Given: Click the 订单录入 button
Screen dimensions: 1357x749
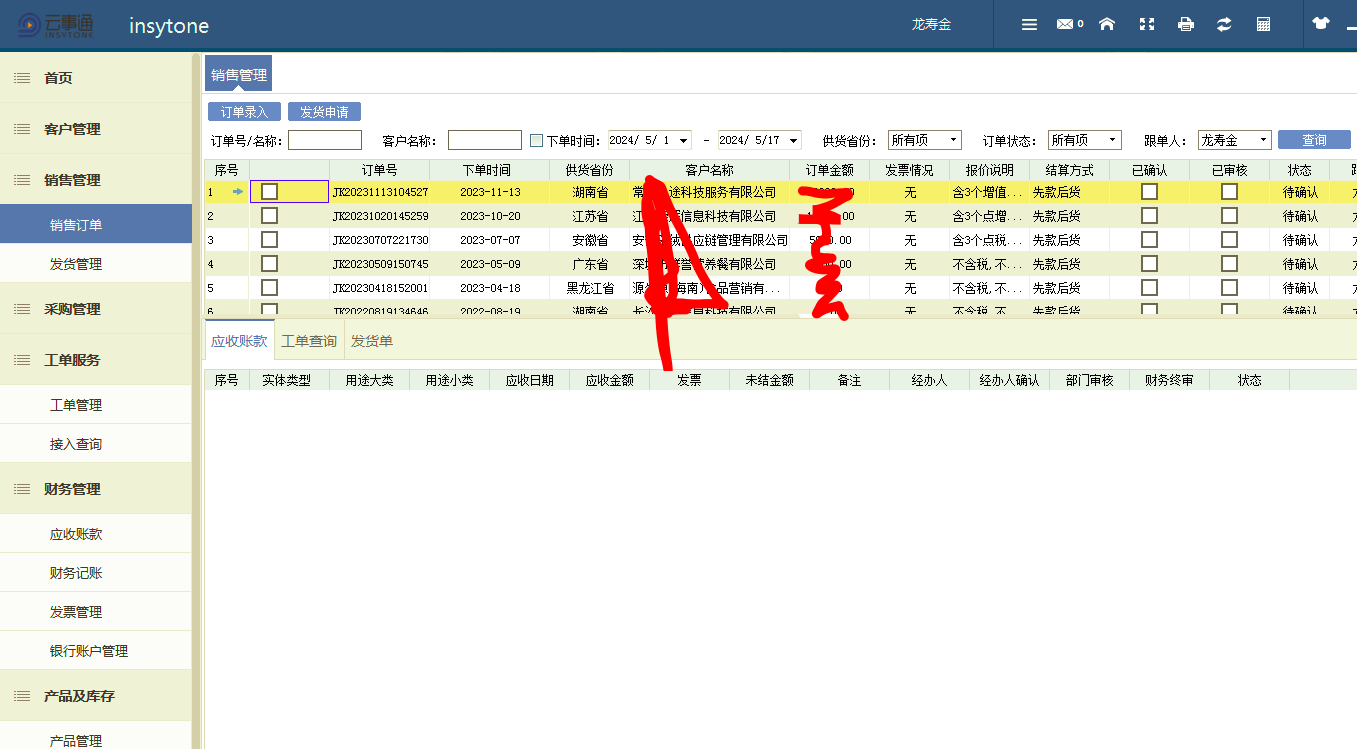Looking at the screenshot, I should pos(244,112).
